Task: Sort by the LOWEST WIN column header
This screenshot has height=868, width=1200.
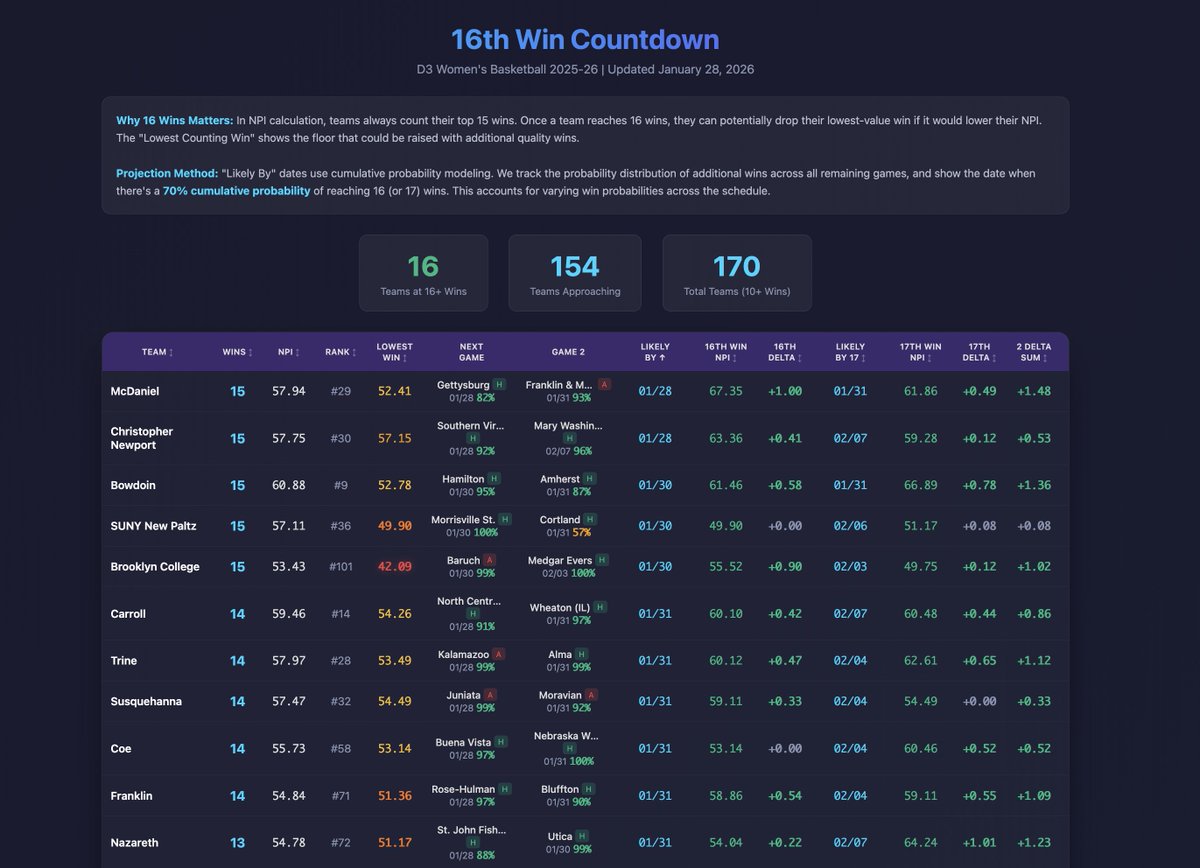Action: [x=394, y=352]
